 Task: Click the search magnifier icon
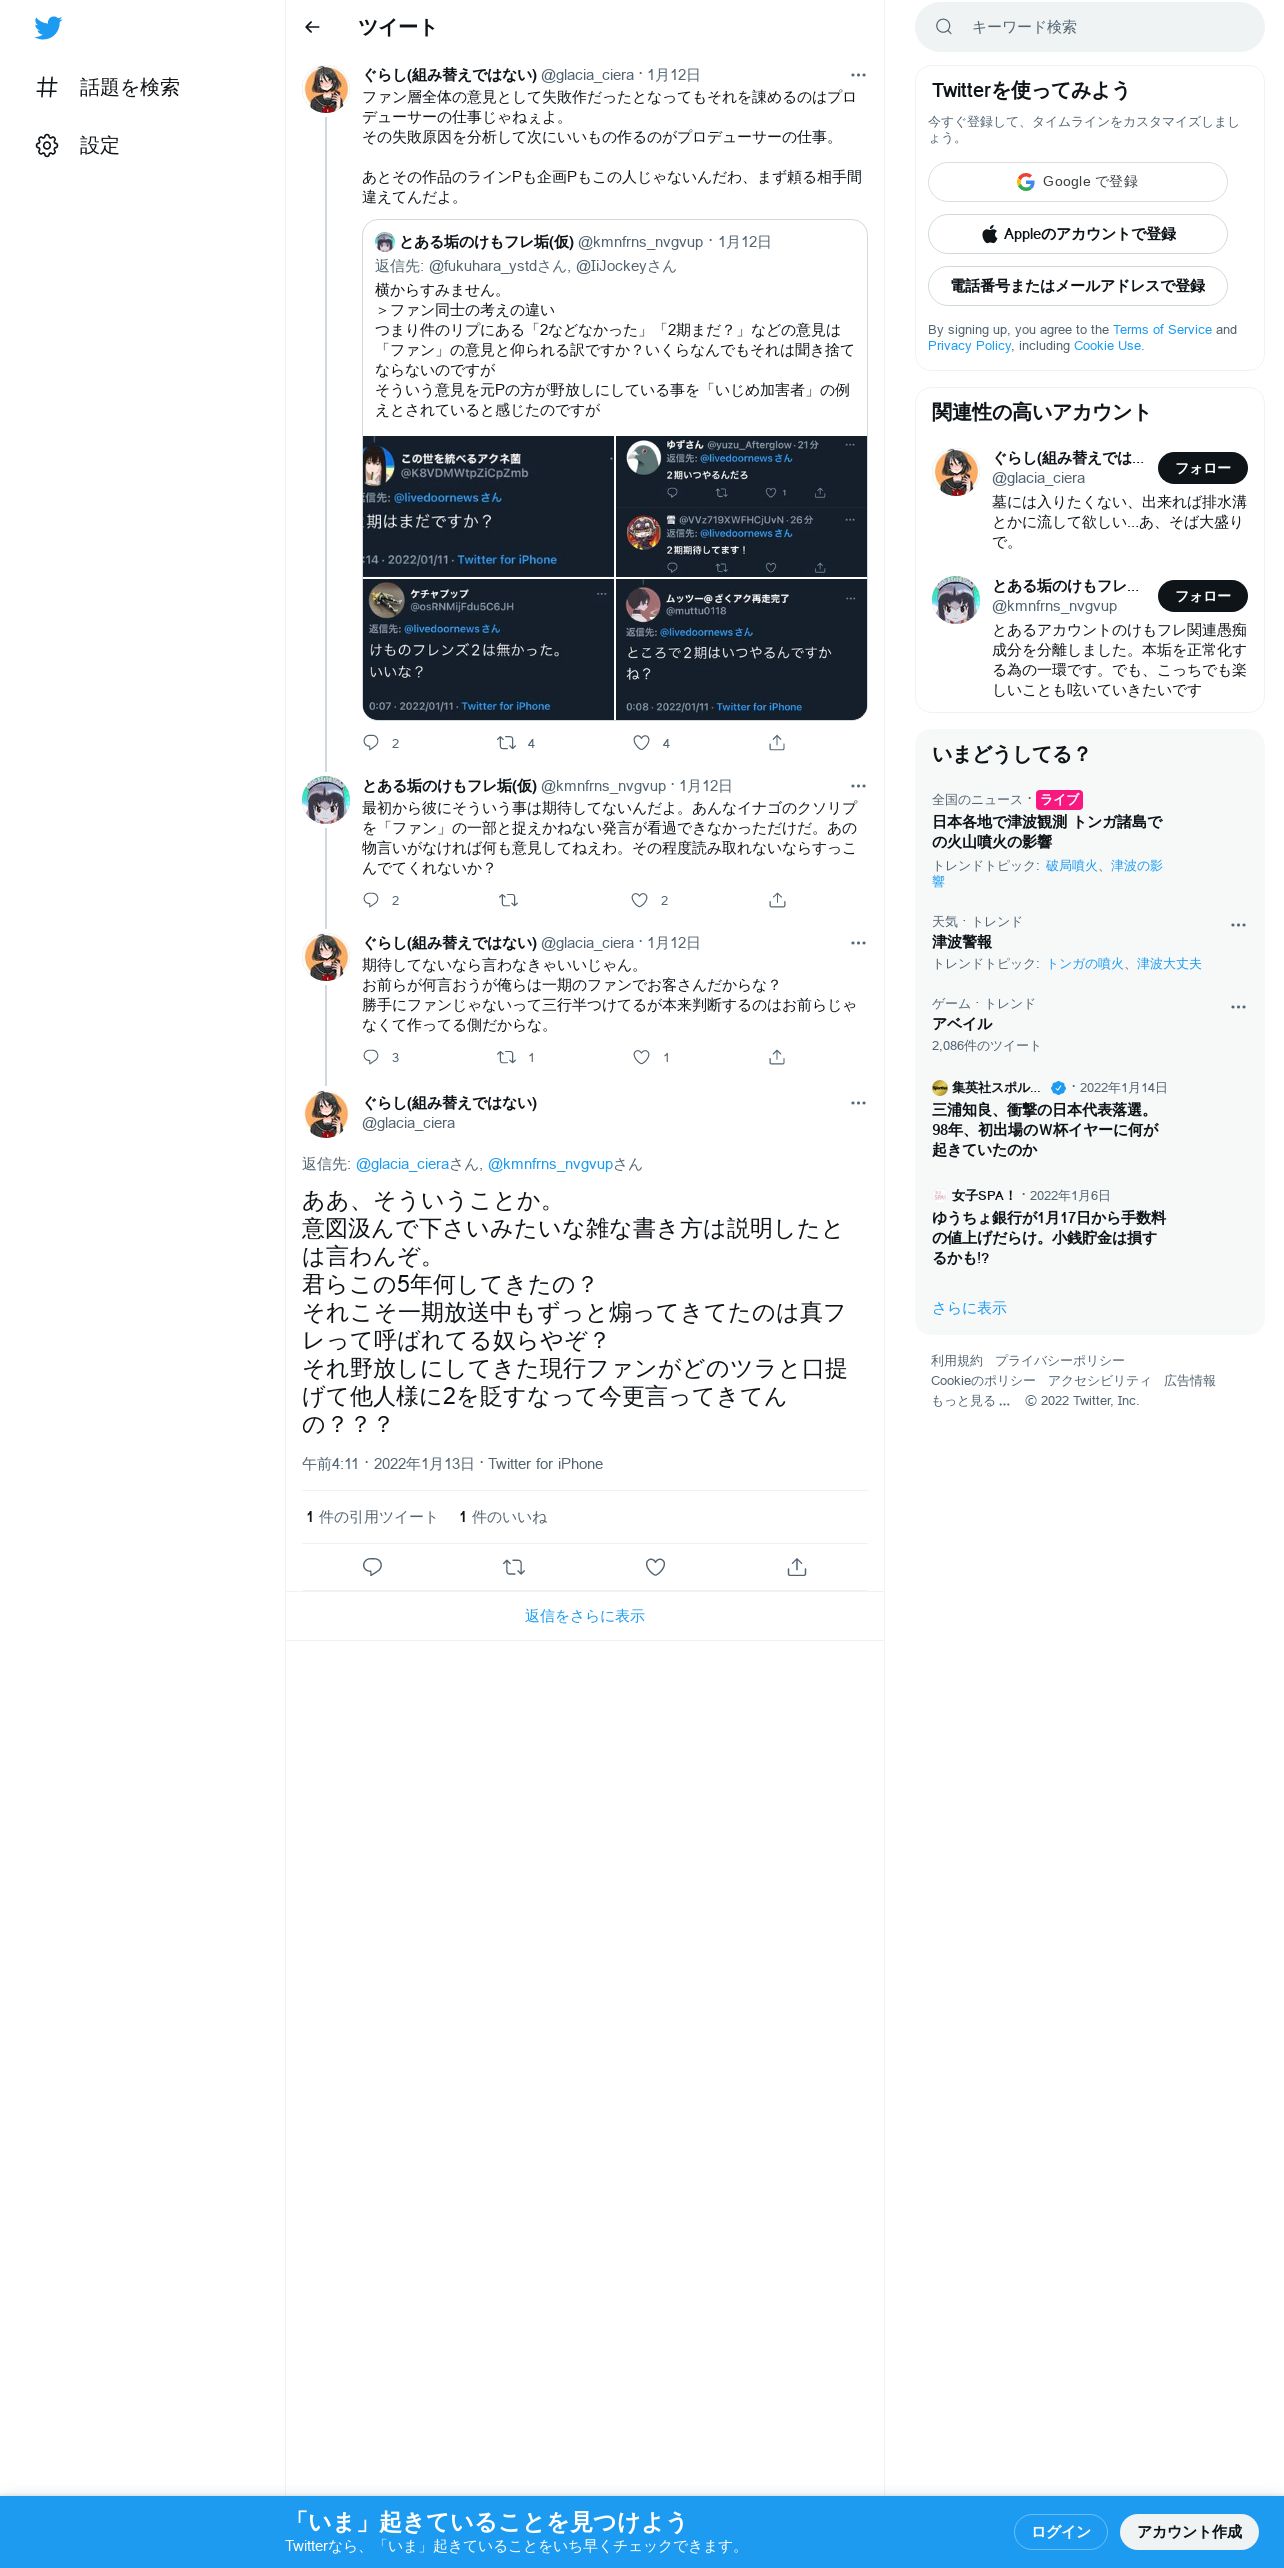click(943, 27)
